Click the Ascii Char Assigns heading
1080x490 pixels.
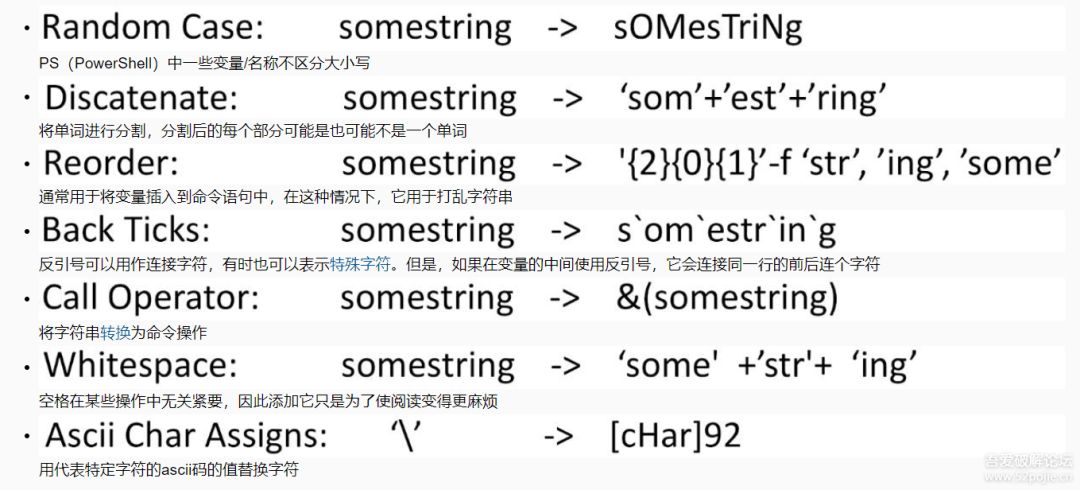(186, 436)
